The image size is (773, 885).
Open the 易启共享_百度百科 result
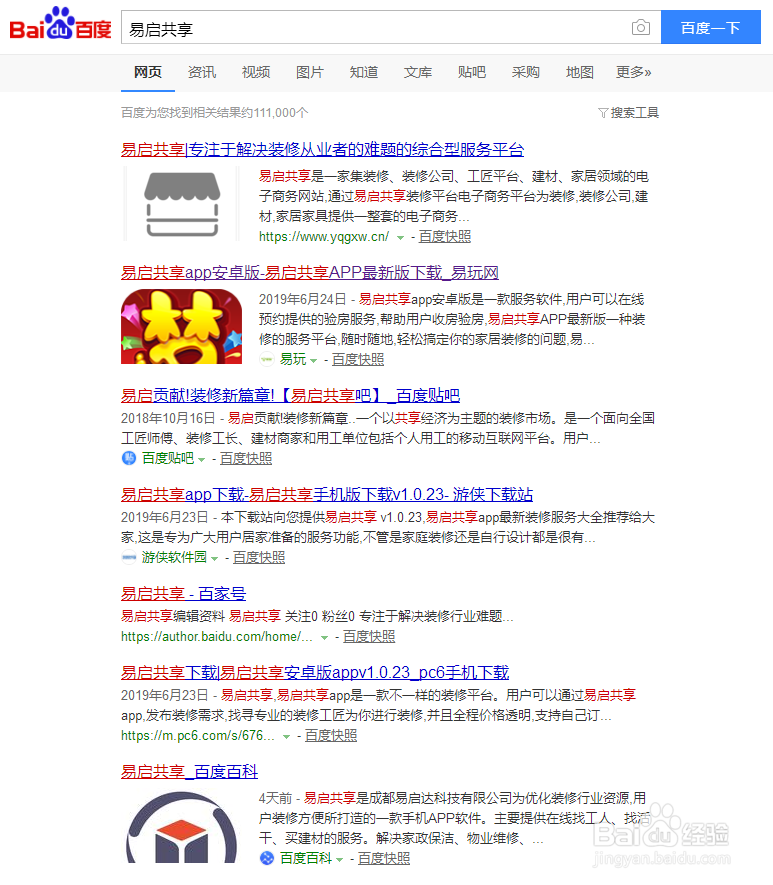click(x=190, y=772)
